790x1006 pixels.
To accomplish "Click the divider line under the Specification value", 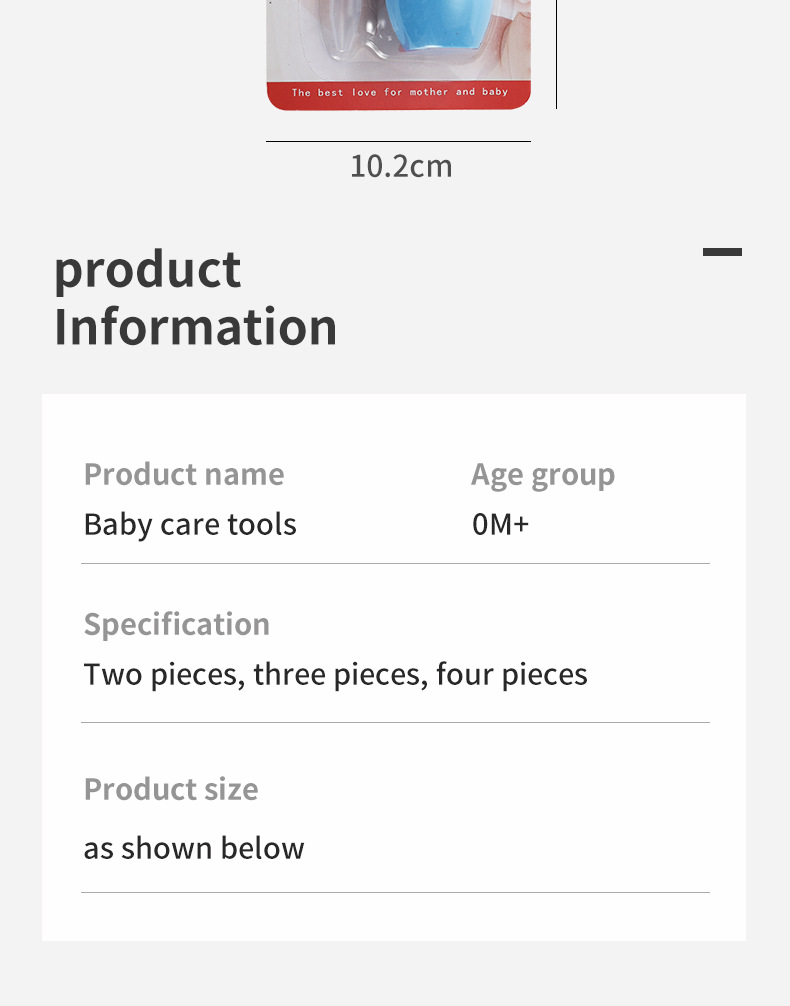I will tap(395, 722).
